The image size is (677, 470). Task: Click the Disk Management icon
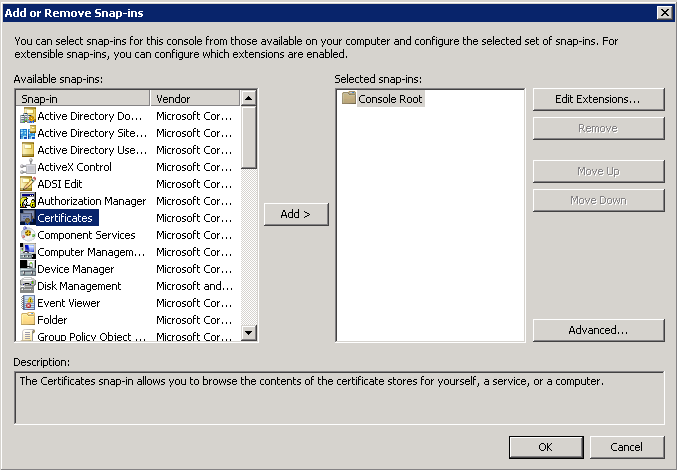click(x=28, y=286)
